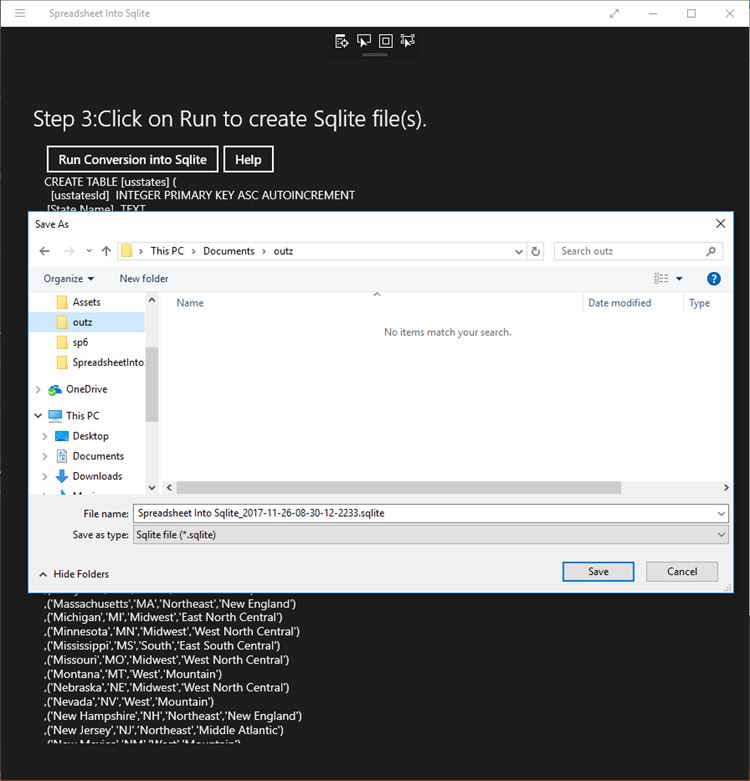Image resolution: width=750 pixels, height=781 pixels.
Task: Click Hide Folders
Action: [x=74, y=574]
